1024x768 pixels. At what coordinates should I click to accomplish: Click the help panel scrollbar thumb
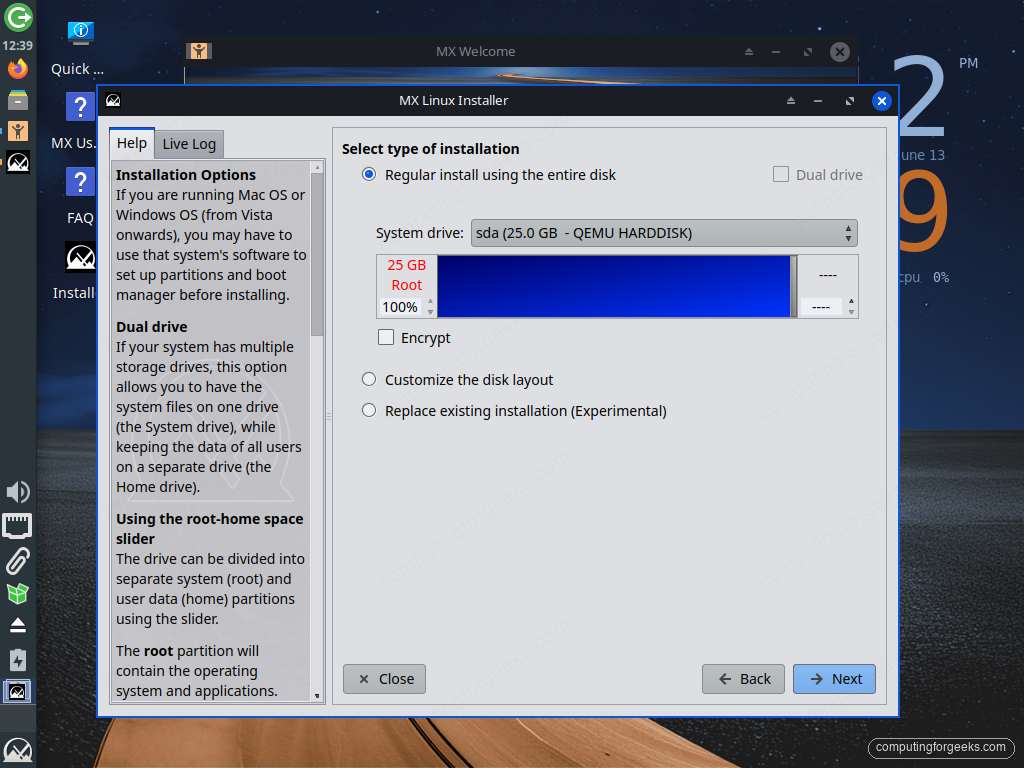[x=317, y=255]
